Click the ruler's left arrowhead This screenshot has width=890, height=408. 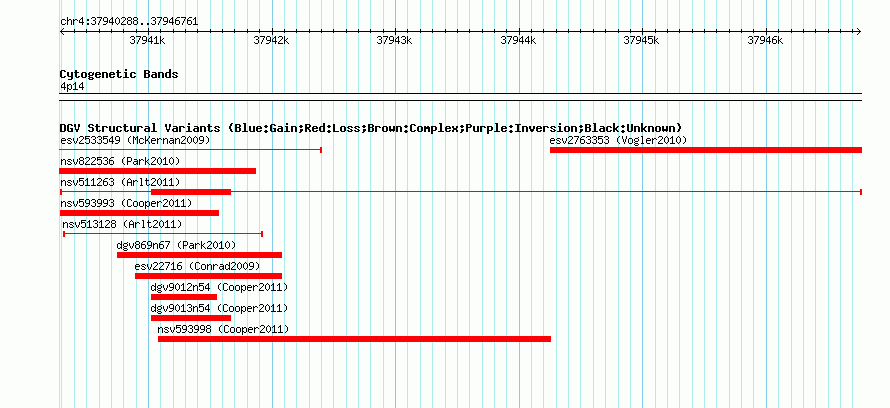[x=63, y=31]
